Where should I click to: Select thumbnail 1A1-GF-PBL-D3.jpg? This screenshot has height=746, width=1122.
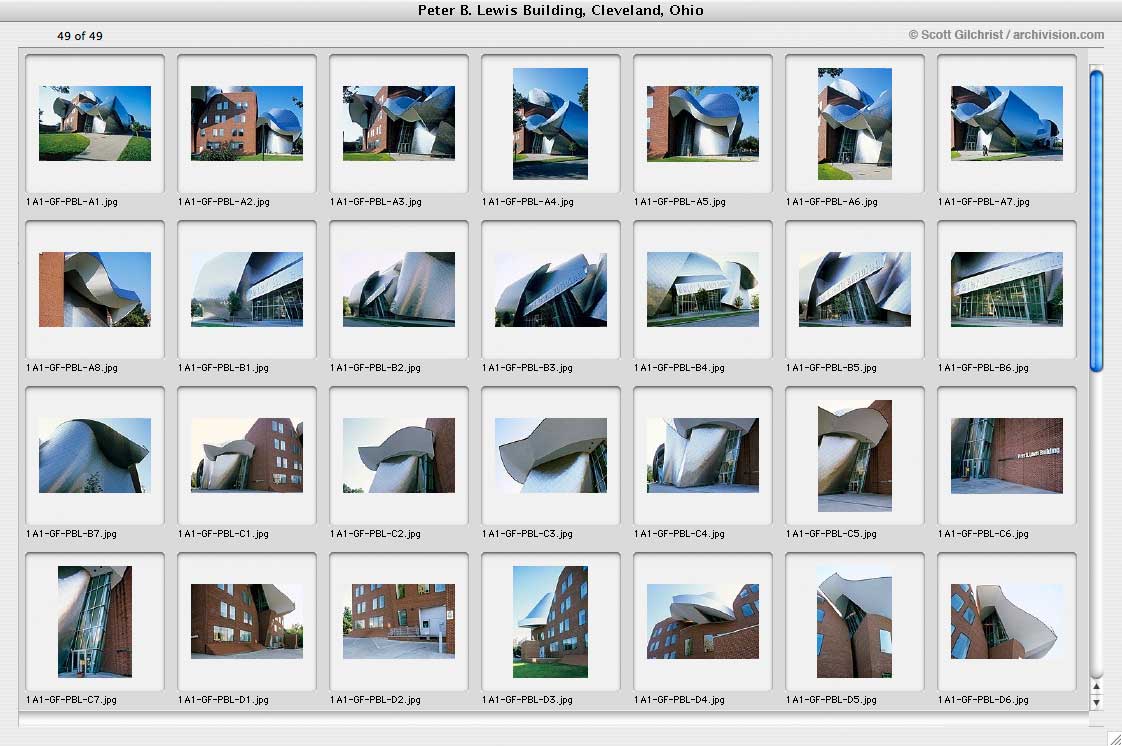(550, 622)
